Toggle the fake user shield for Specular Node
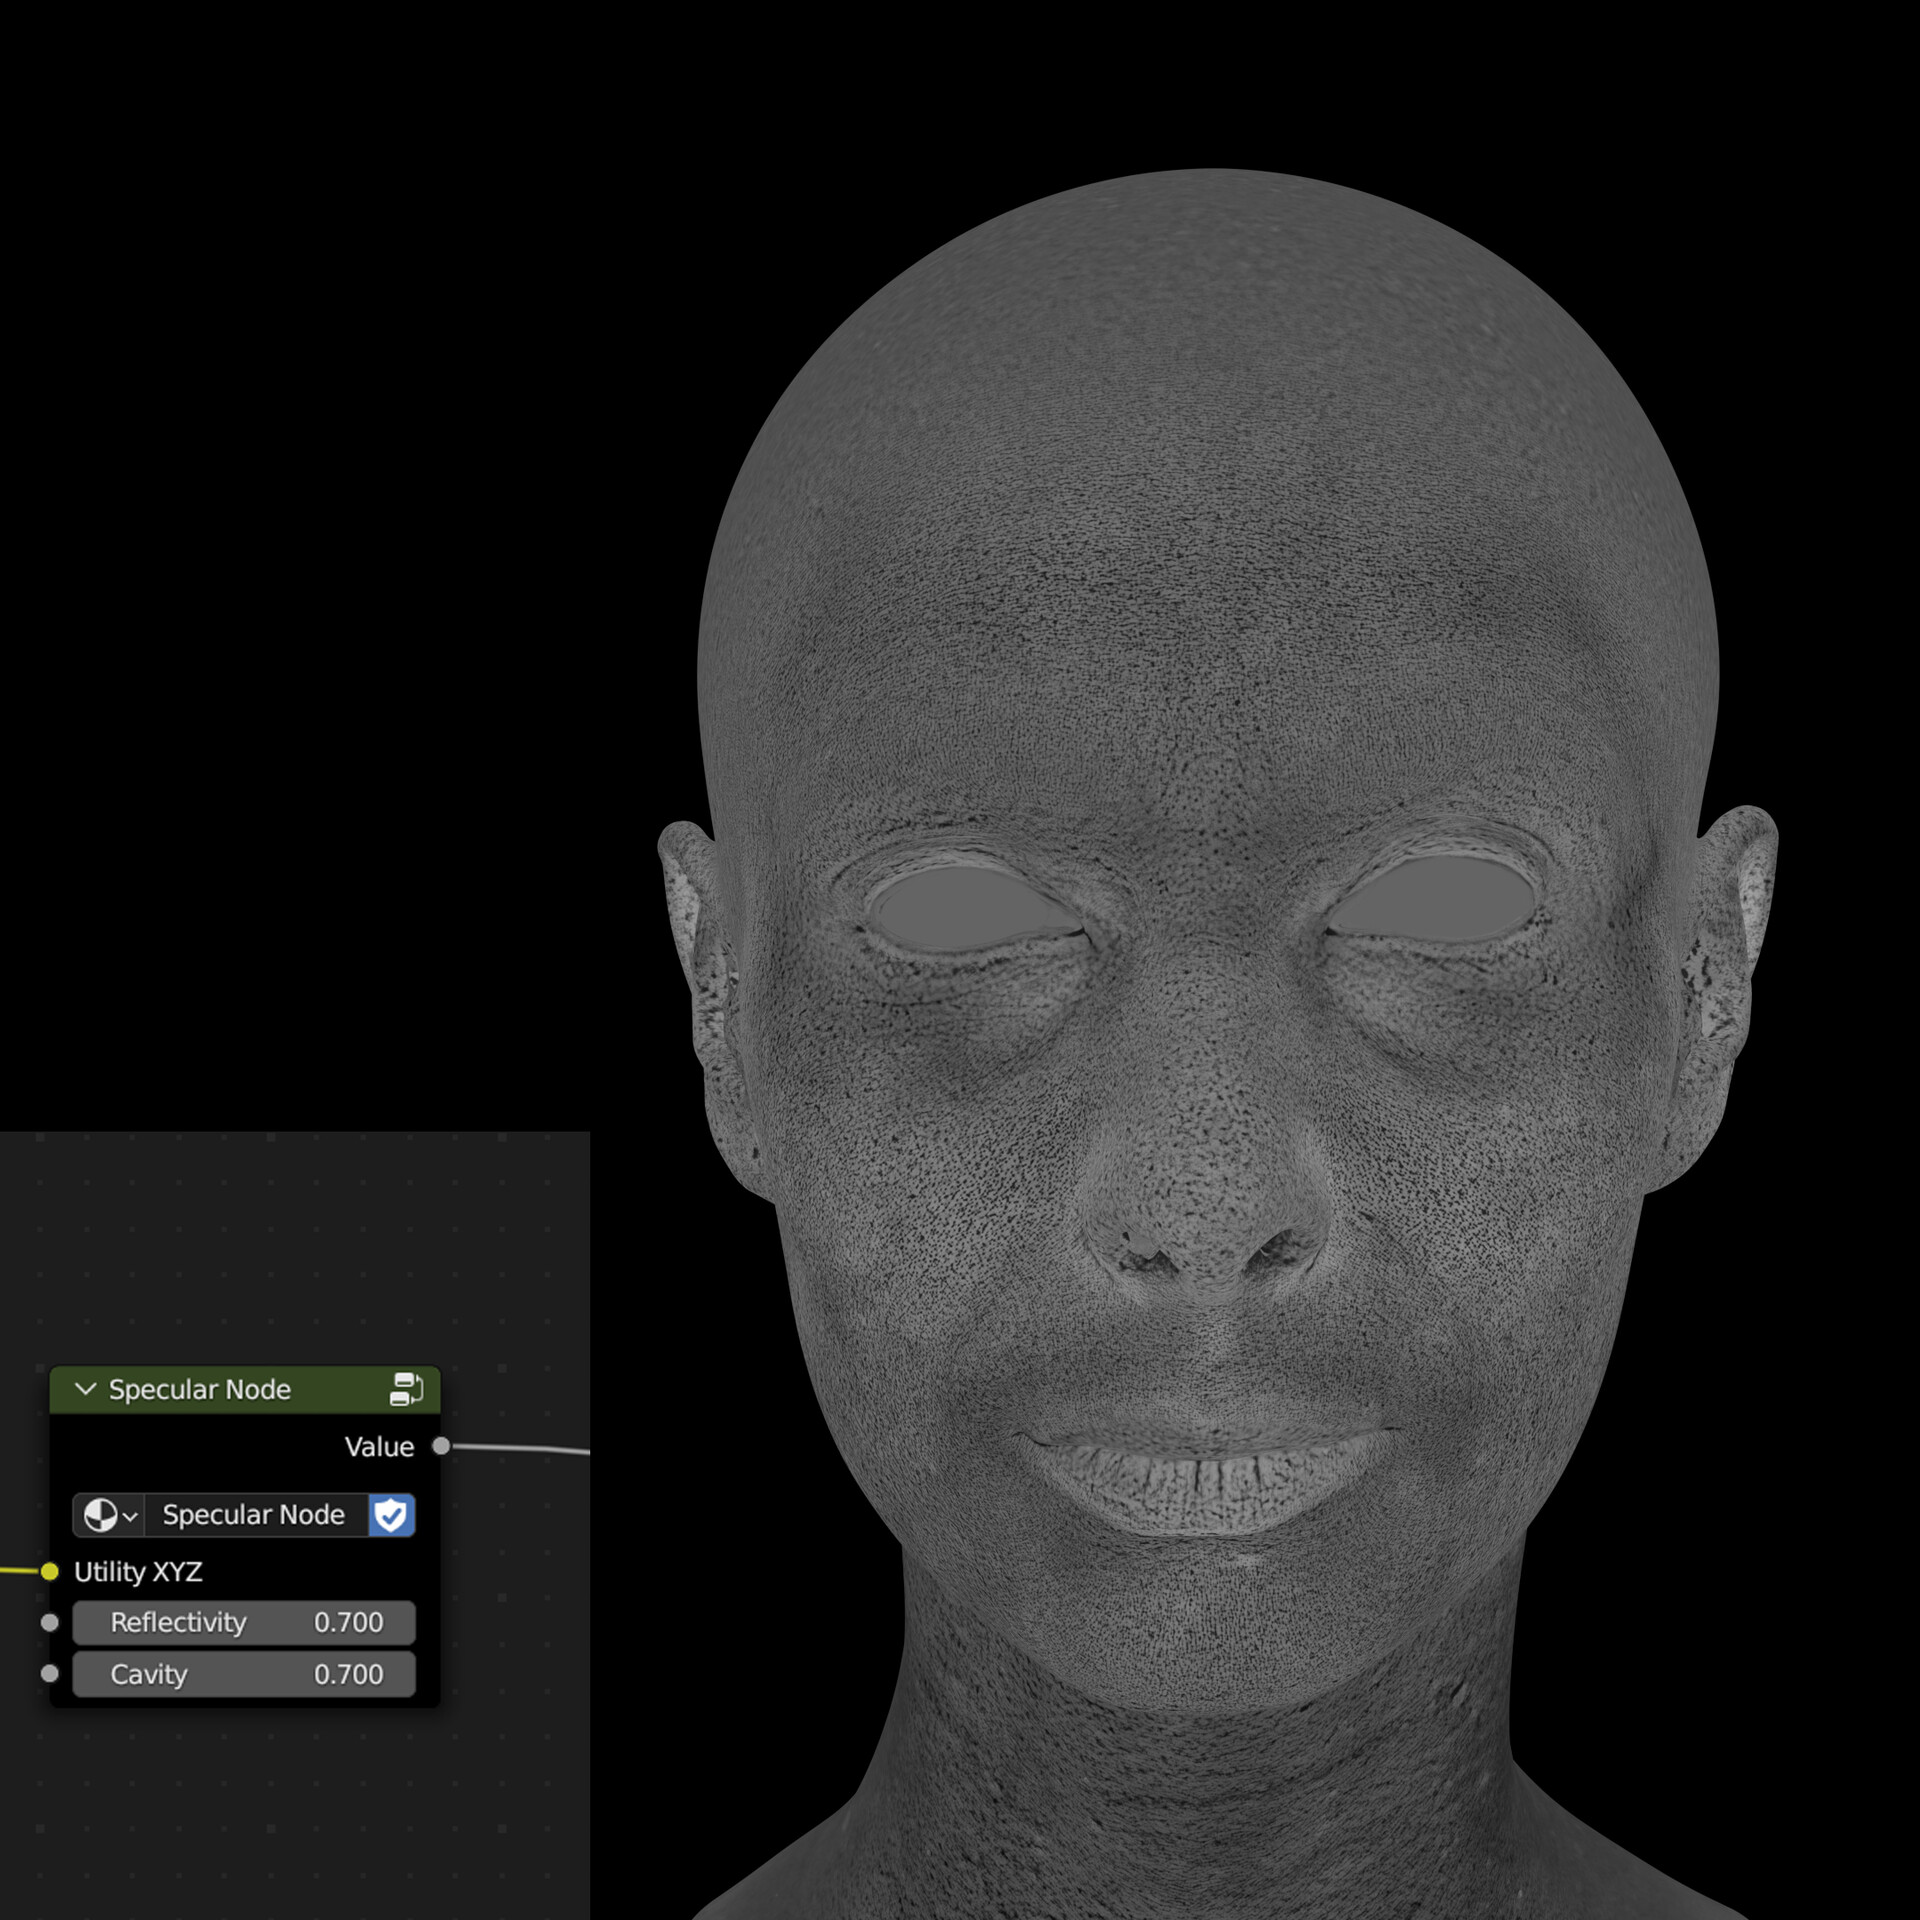The image size is (1920, 1920). [391, 1515]
